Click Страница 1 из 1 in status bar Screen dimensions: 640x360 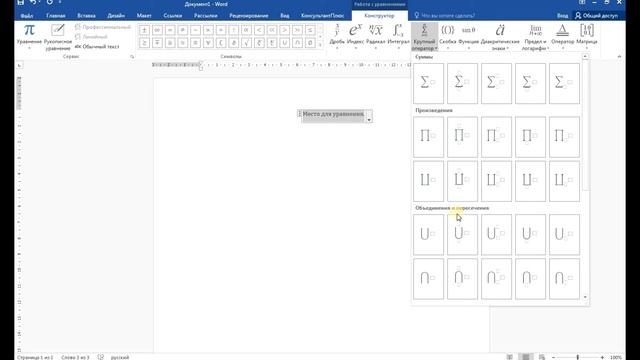35,357
